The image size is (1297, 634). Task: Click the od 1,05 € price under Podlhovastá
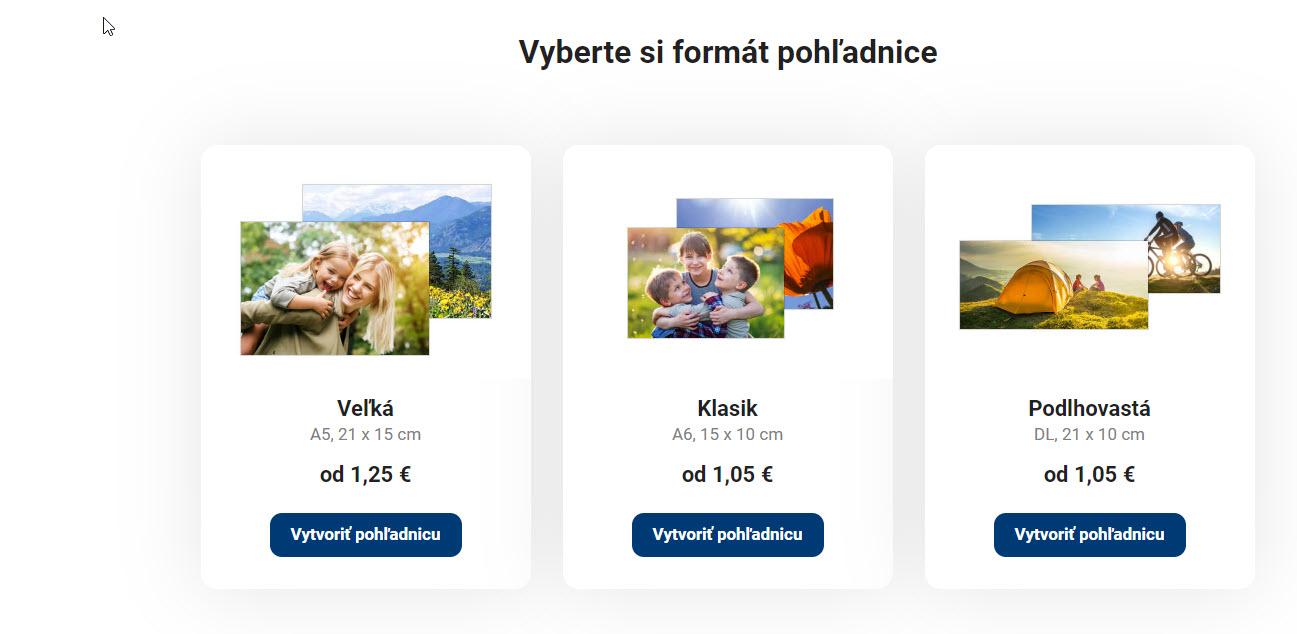[1089, 474]
